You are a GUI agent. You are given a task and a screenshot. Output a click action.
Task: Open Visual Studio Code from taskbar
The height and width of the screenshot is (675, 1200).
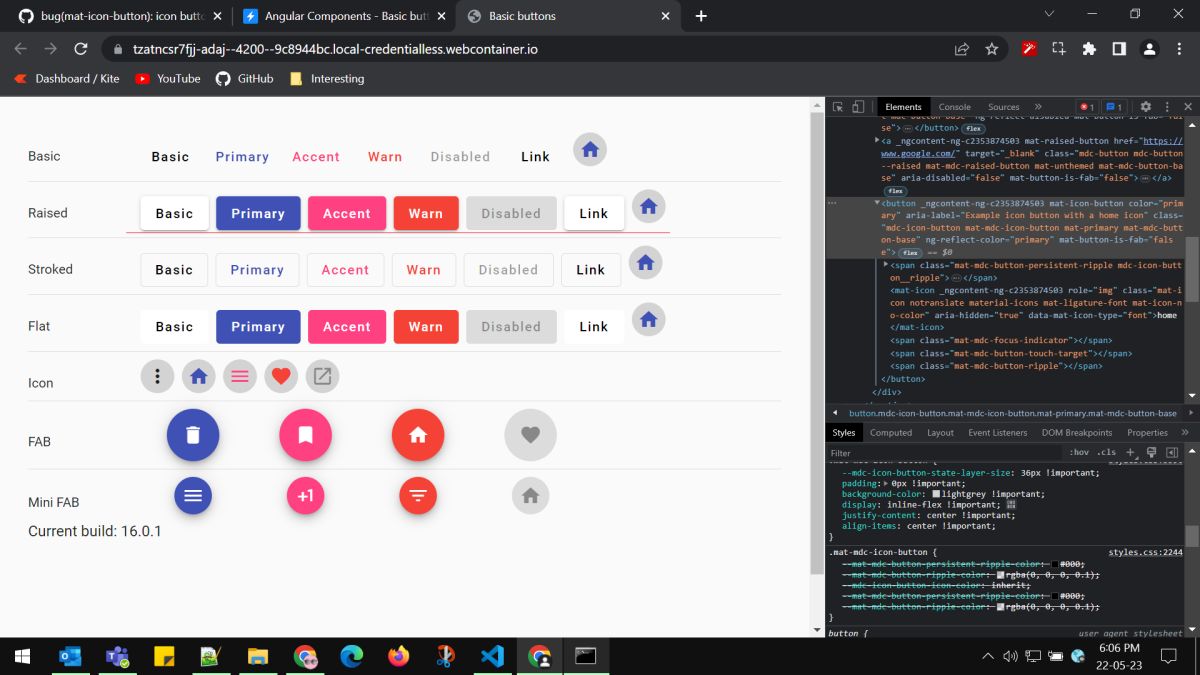[492, 656]
